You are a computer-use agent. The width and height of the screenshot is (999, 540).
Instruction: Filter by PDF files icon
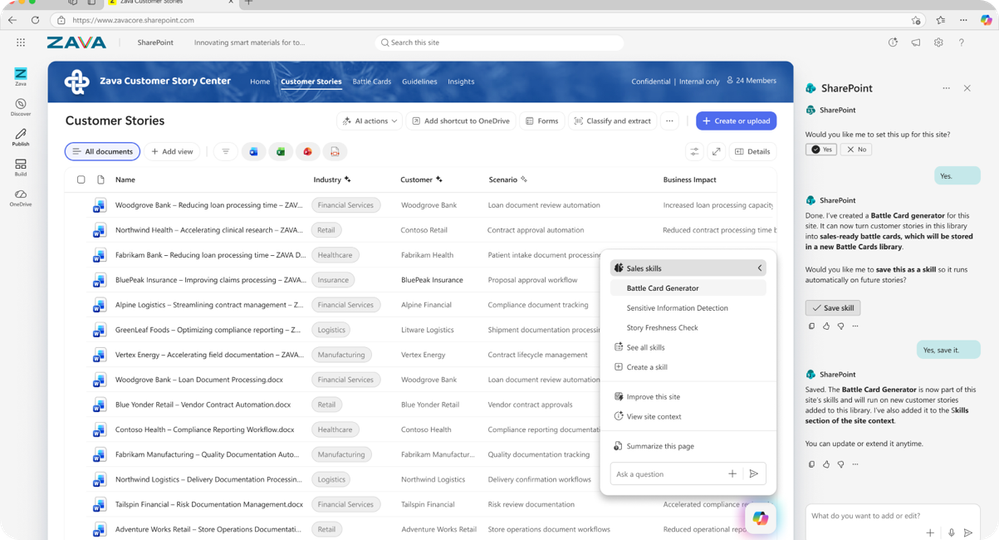point(335,152)
